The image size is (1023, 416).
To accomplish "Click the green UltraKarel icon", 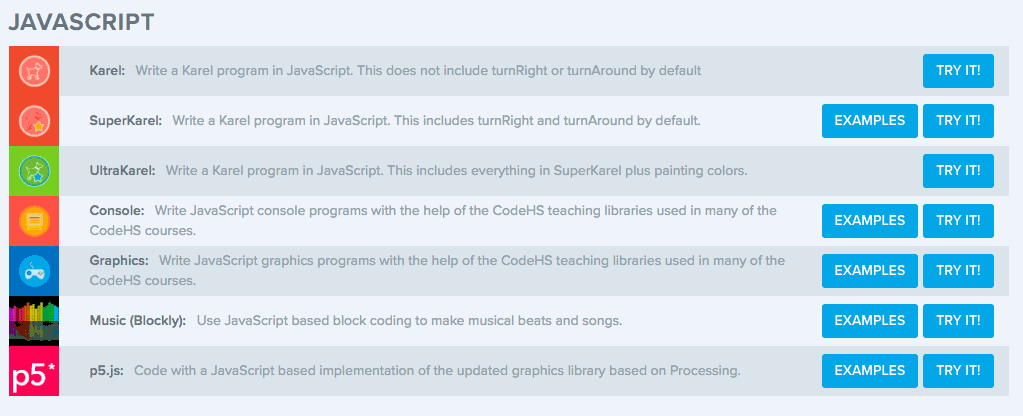I will point(33,171).
